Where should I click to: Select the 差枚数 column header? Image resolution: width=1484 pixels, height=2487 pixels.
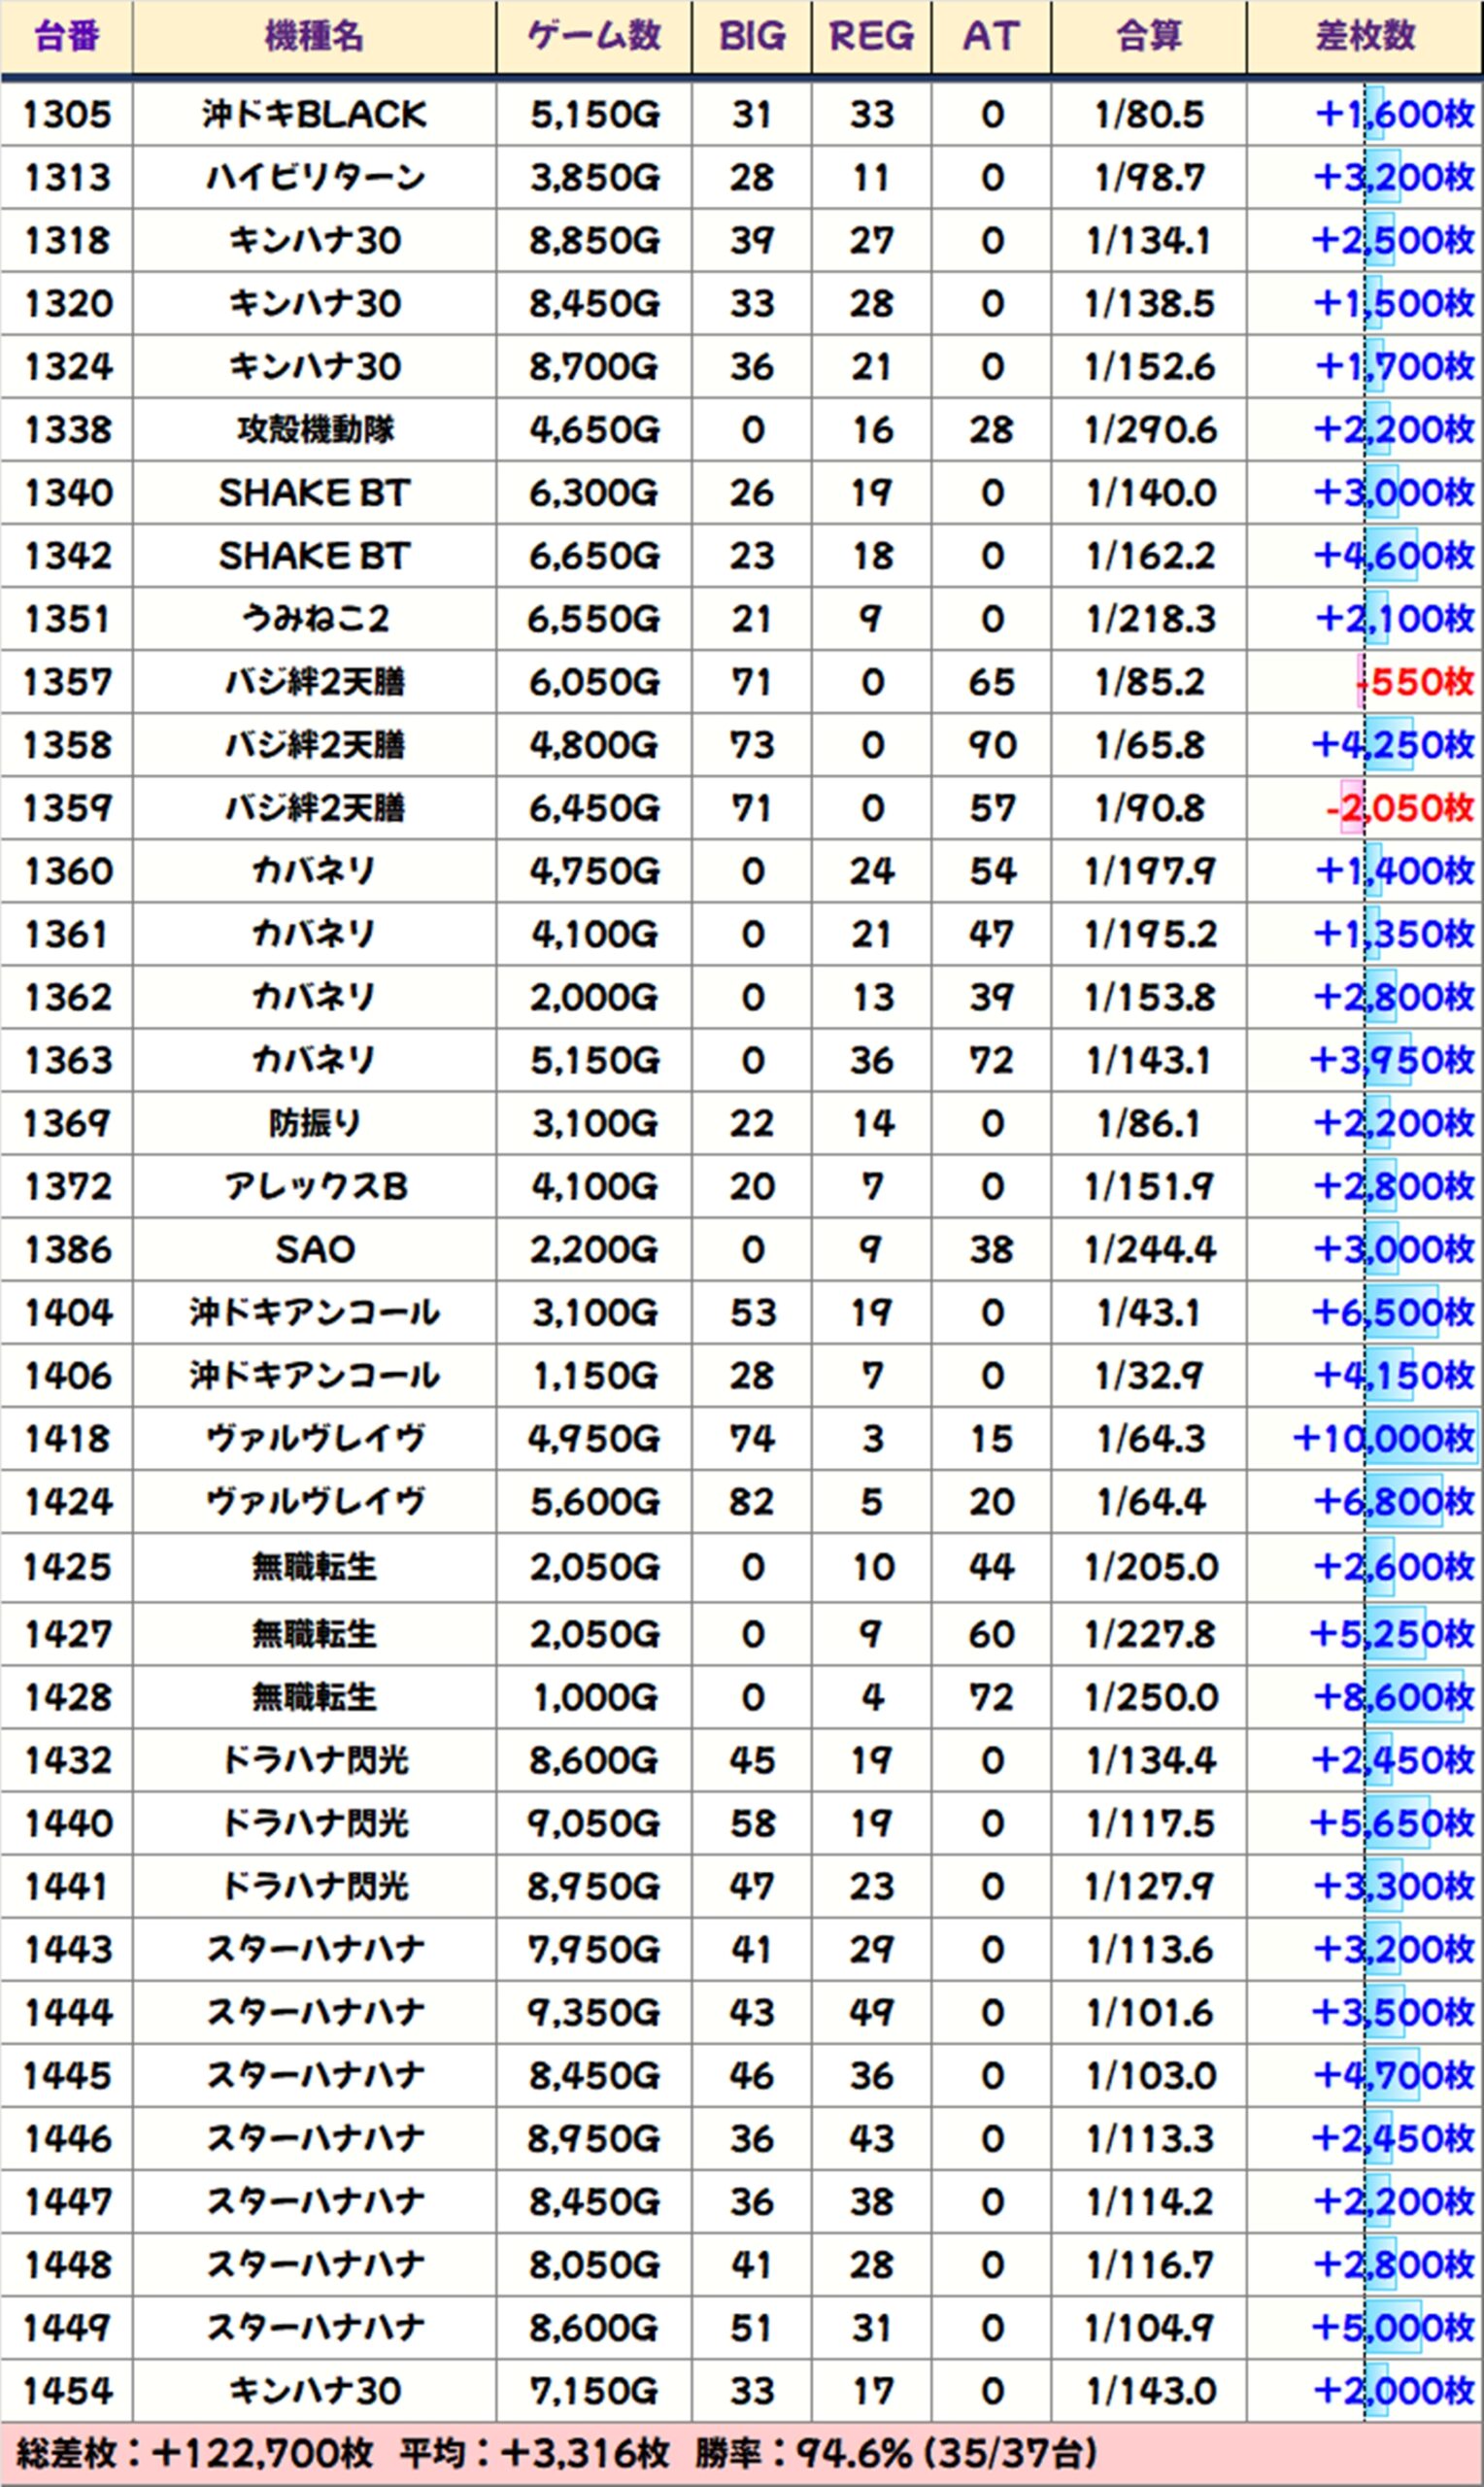coord(1365,37)
